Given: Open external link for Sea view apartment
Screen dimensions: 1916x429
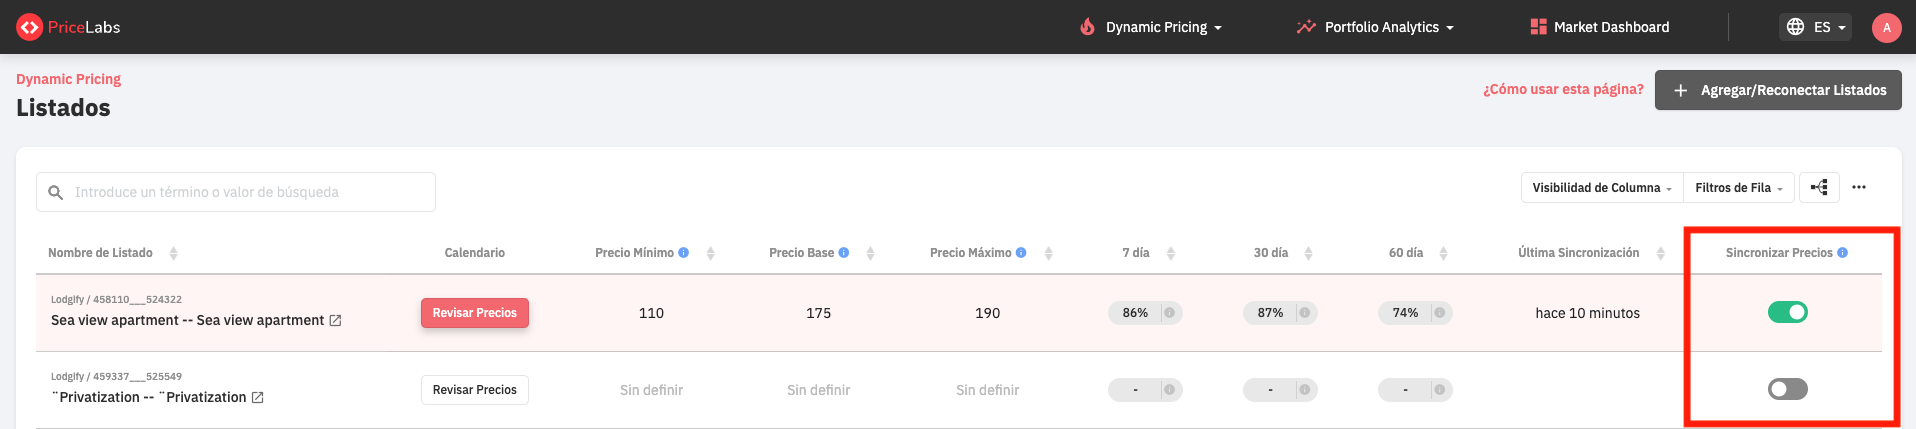Looking at the screenshot, I should click(x=336, y=321).
